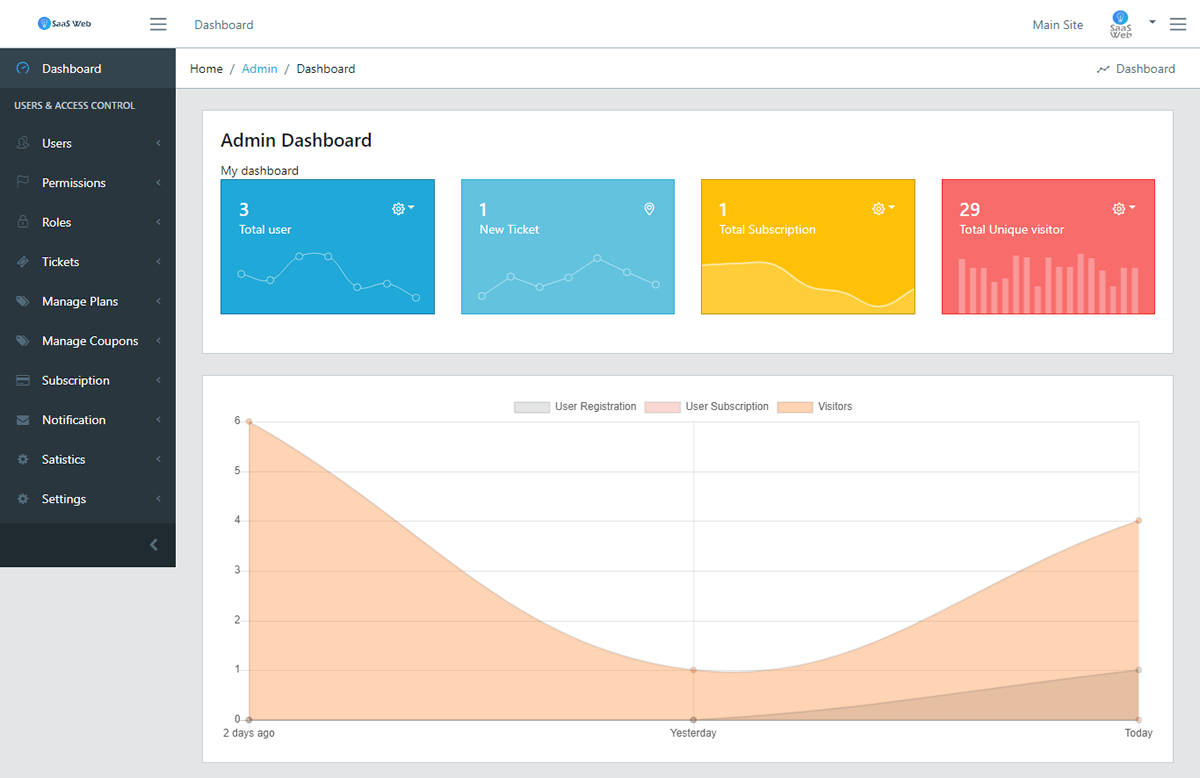This screenshot has height=778, width=1200.
Task: Open the user avatar dropdown caret
Action: (1152, 21)
